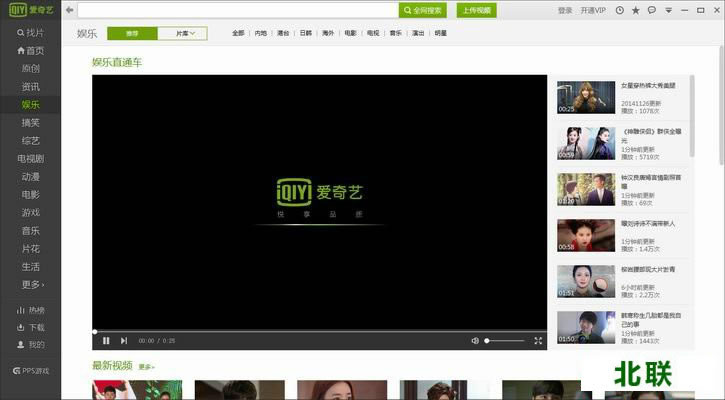
Task: Open the title bar menu dropdown arrow
Action: (x=667, y=10)
